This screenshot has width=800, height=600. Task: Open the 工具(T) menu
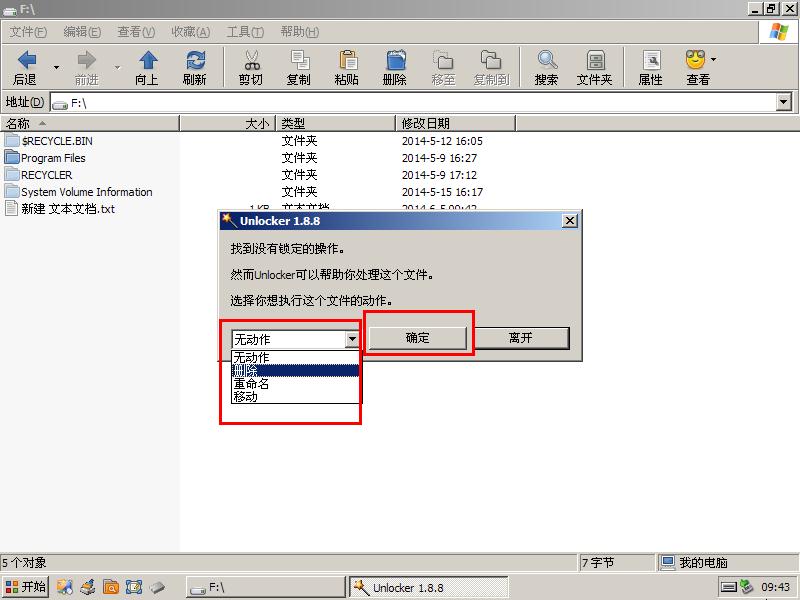(245, 32)
